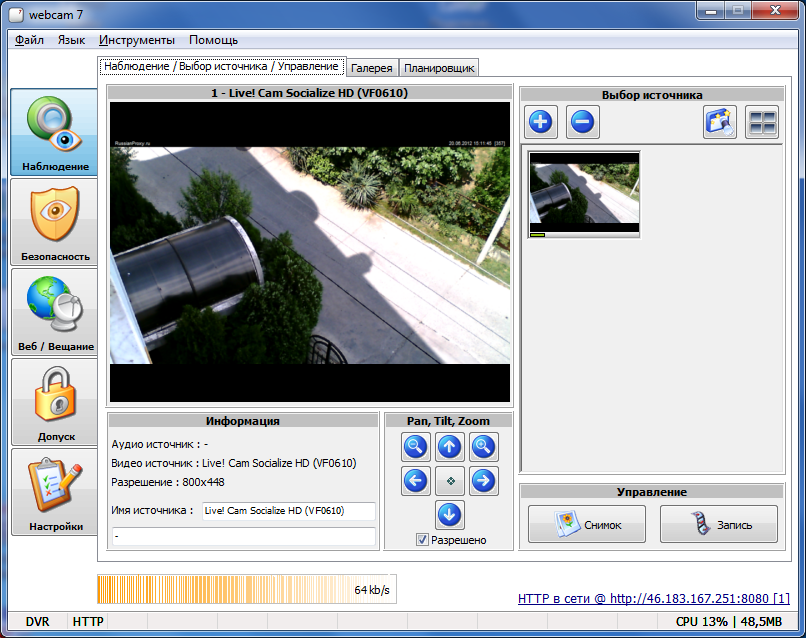The image size is (806, 638).
Task: Close the webcam 7 window
Action: click(x=775, y=11)
